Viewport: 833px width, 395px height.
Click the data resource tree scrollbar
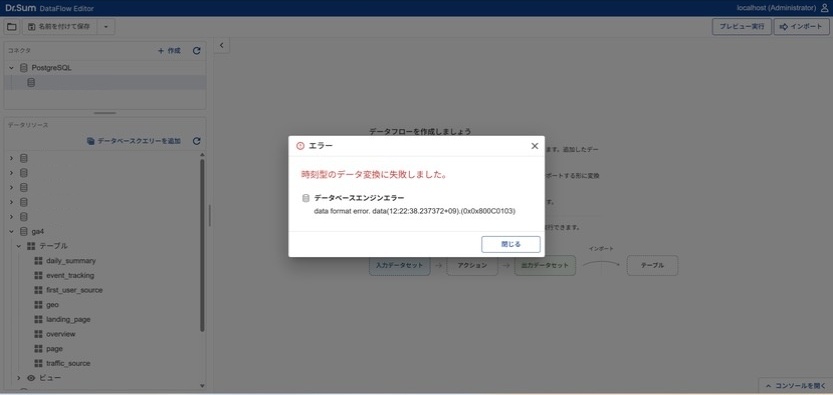click(202, 245)
